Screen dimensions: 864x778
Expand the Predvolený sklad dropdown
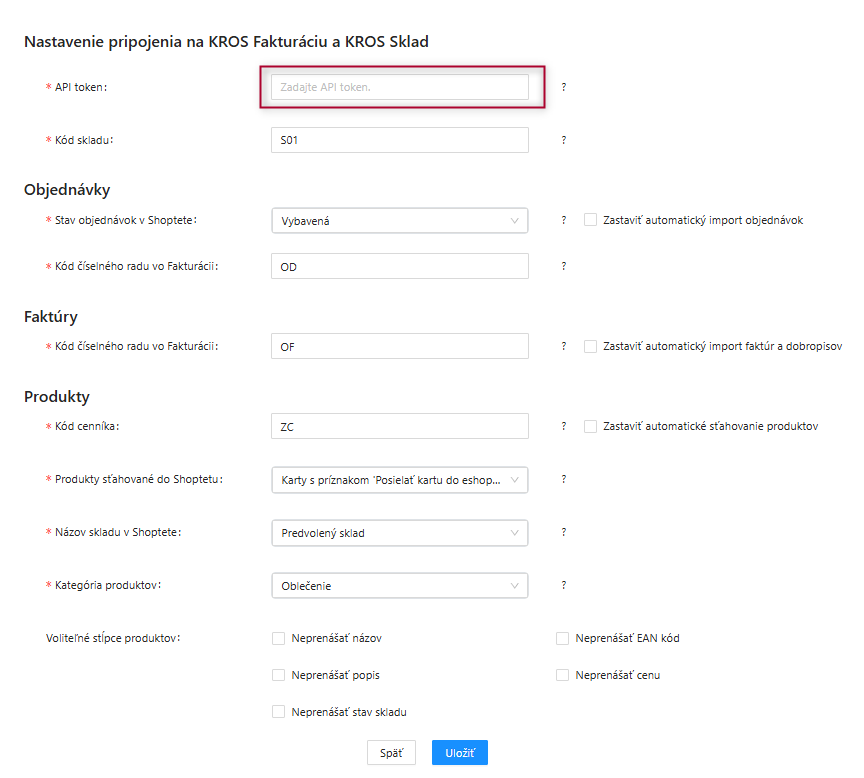(399, 533)
